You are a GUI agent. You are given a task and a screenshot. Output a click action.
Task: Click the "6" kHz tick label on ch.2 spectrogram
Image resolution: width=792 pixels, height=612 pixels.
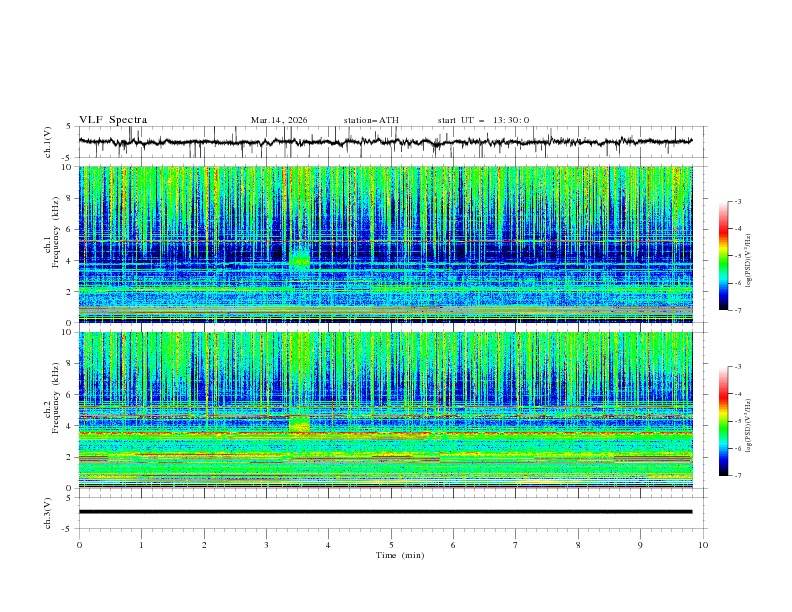71,395
